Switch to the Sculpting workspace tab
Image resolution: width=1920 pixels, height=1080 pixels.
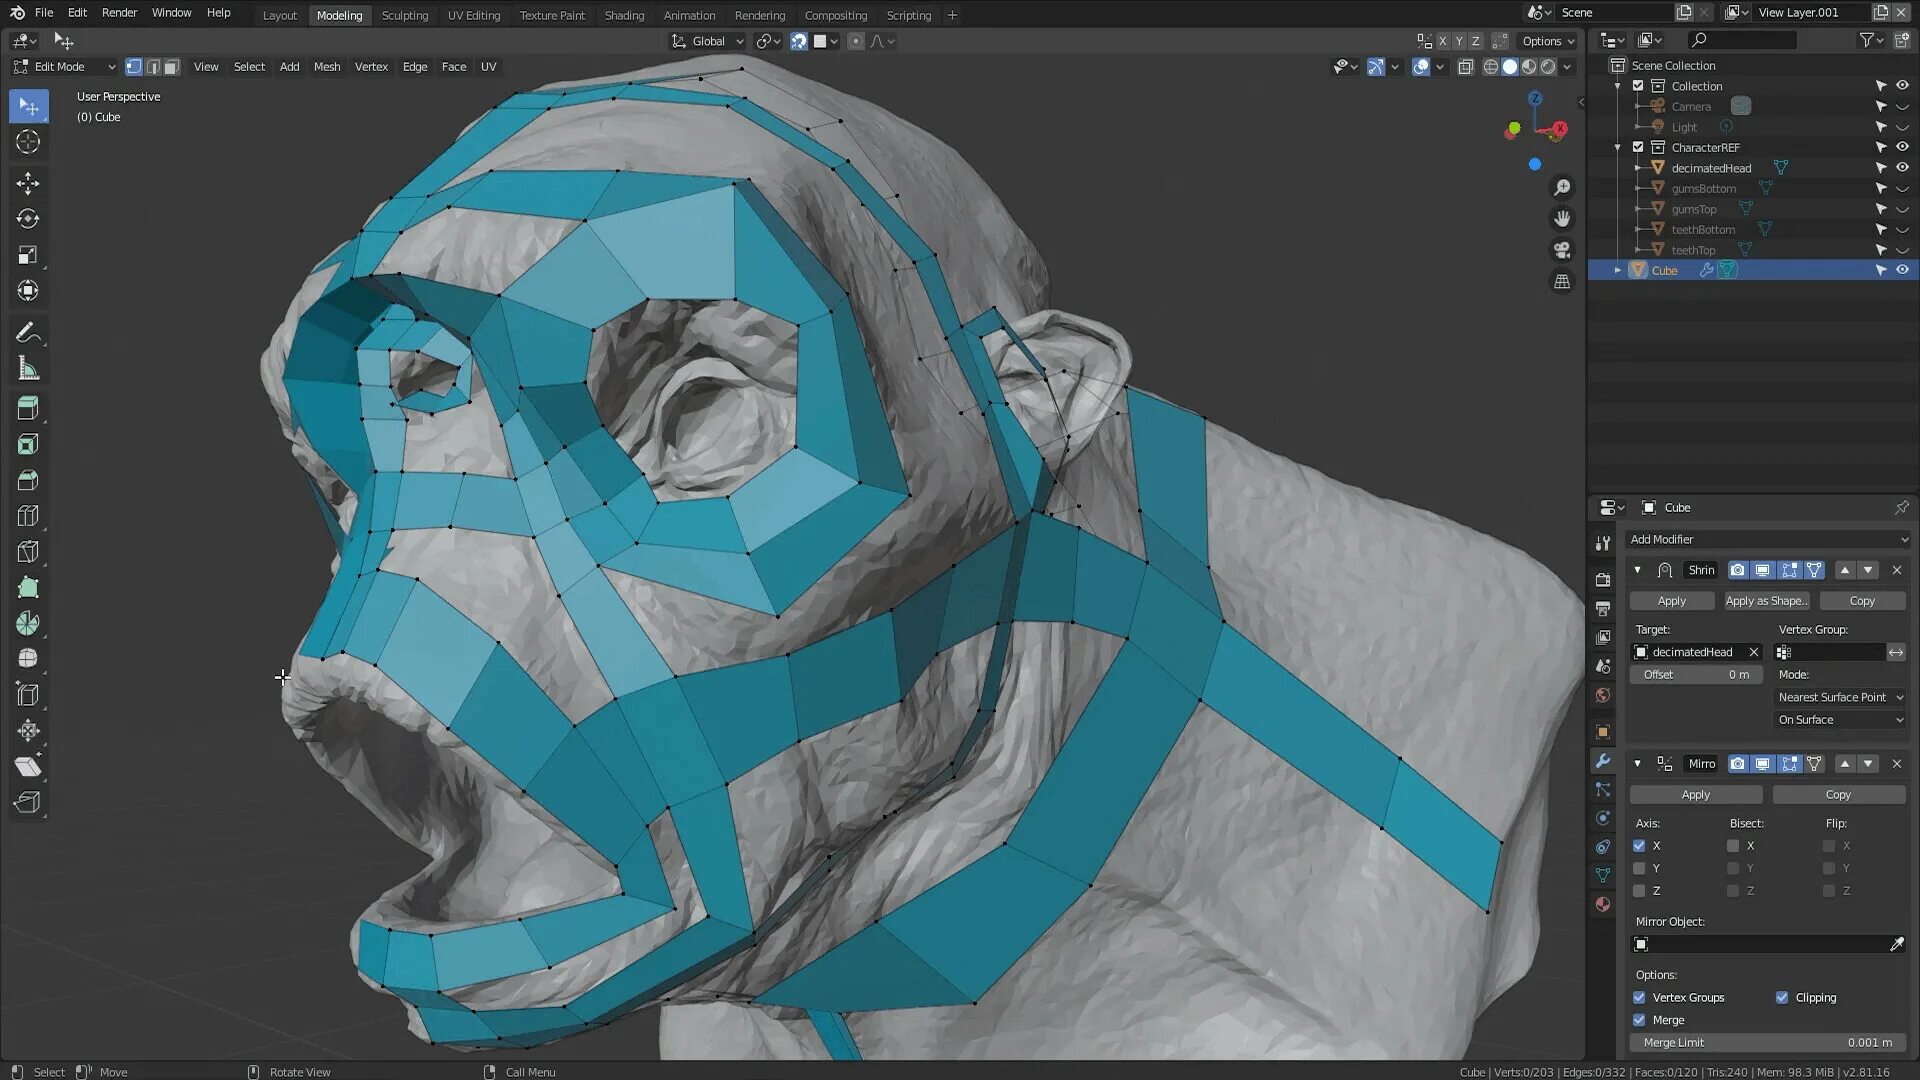point(404,15)
